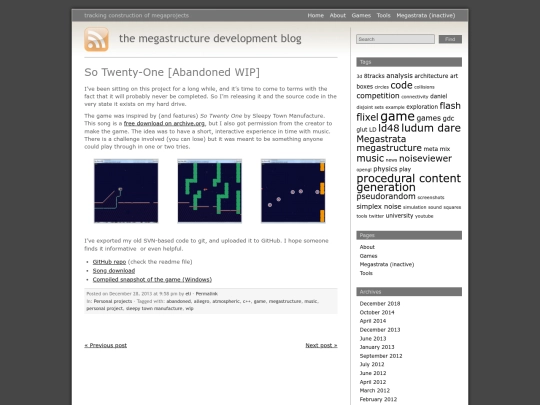
Task: Select the physics tag in tag cloud
Action: [385, 169]
